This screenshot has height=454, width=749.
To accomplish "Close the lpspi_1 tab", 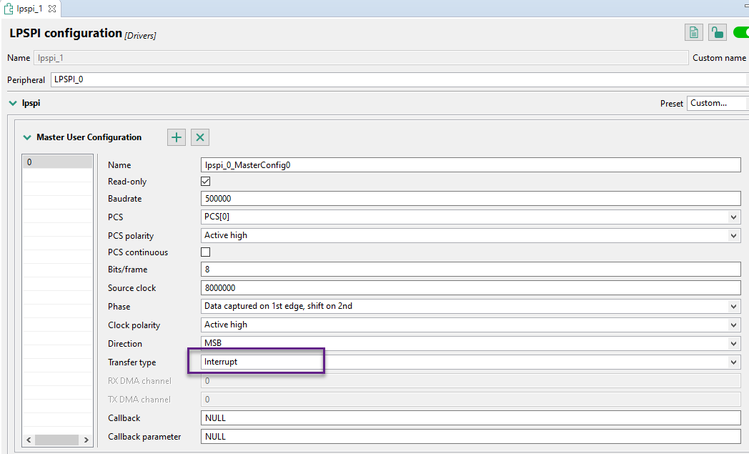I will pos(53,8).
